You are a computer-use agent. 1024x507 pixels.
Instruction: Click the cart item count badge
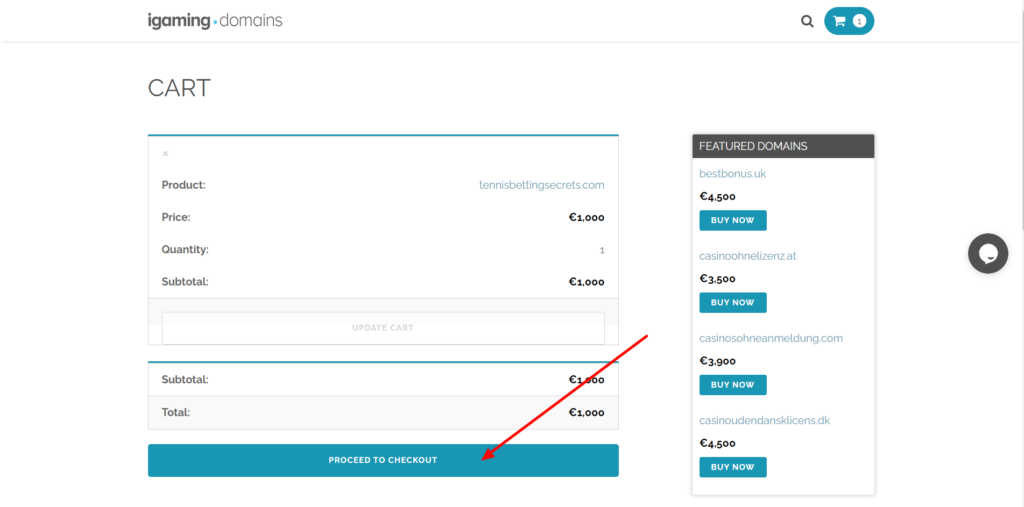click(859, 21)
